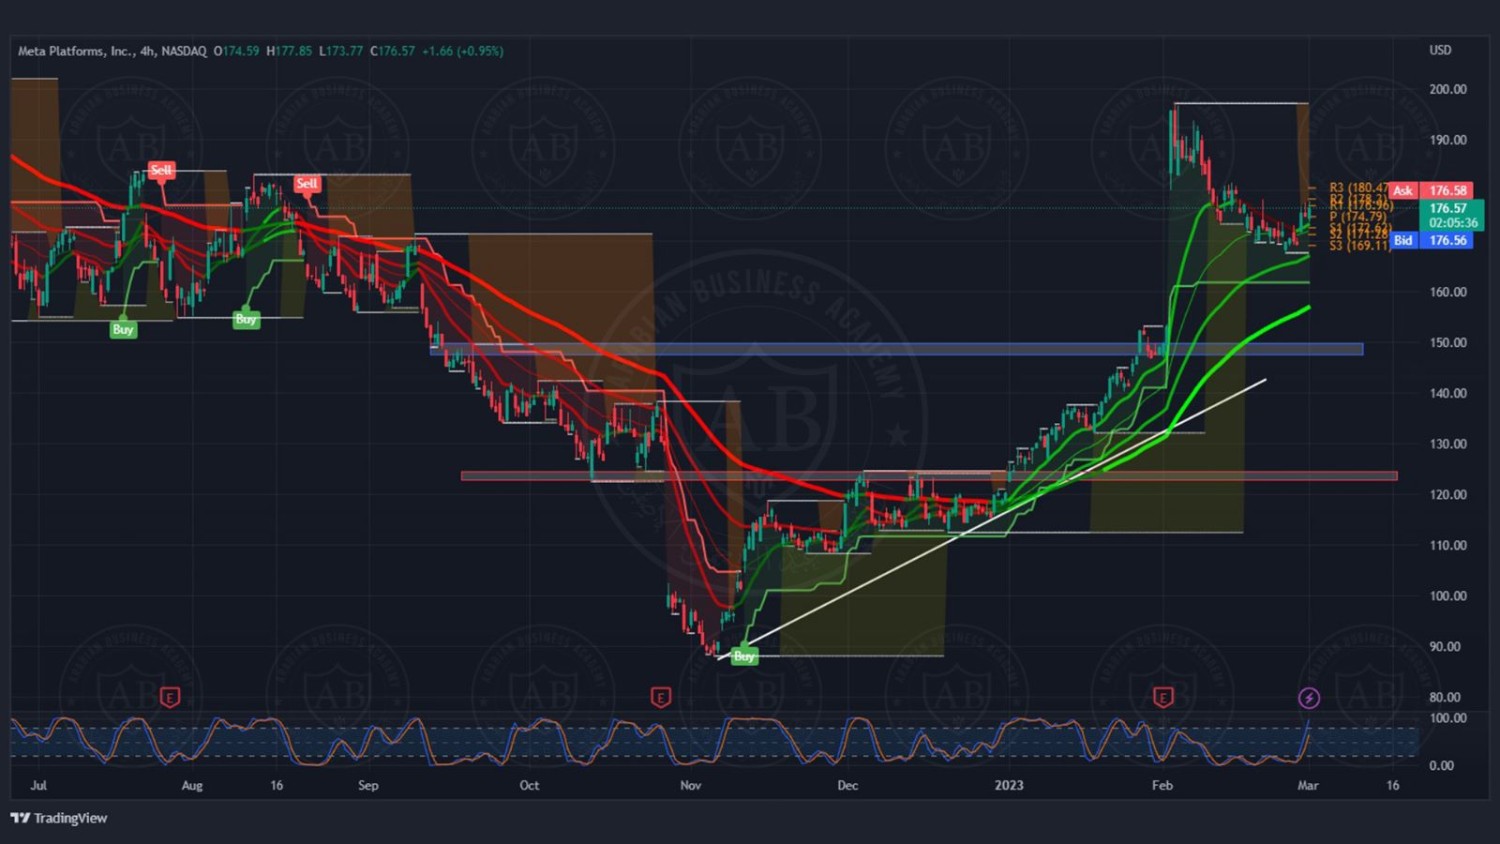Click the close value C176.57
Viewport: 1500px width, 844px height.
[393, 51]
